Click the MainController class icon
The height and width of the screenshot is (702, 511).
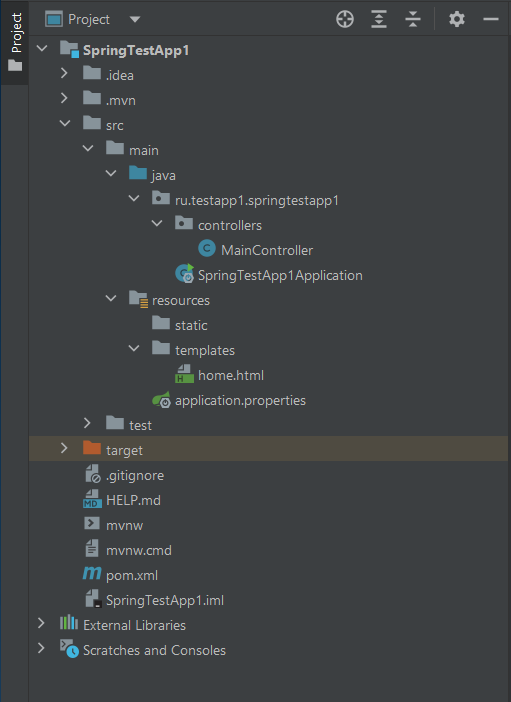(206, 248)
